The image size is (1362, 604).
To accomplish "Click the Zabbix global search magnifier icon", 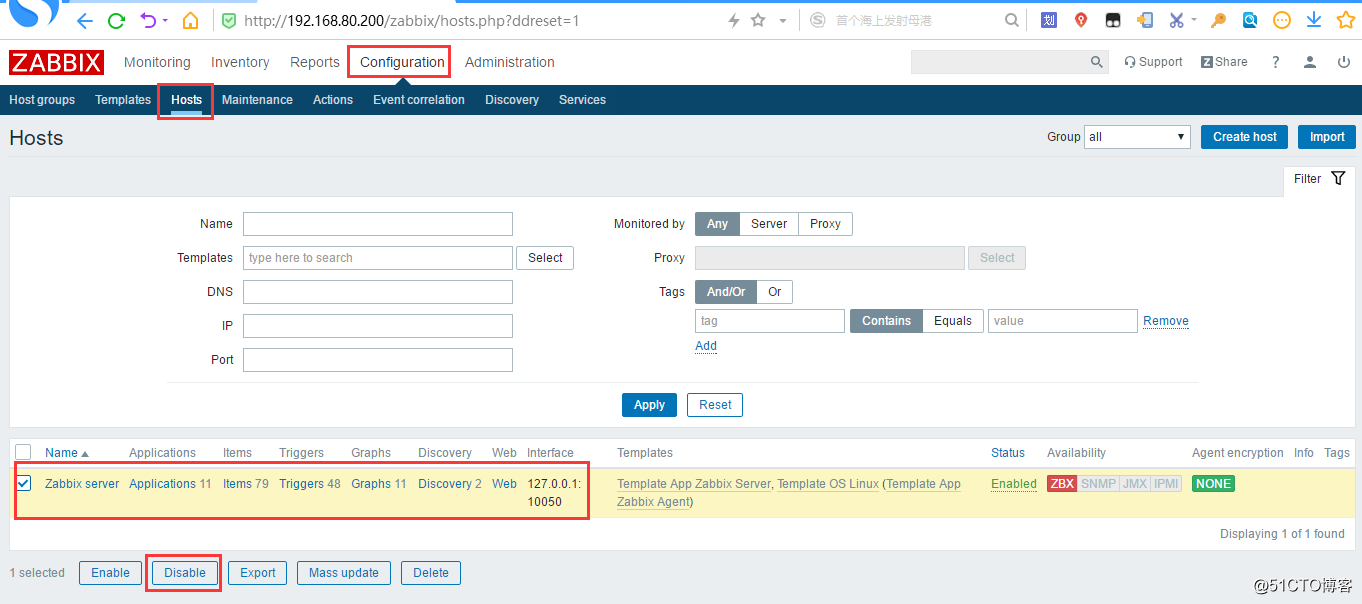I will (x=1096, y=61).
